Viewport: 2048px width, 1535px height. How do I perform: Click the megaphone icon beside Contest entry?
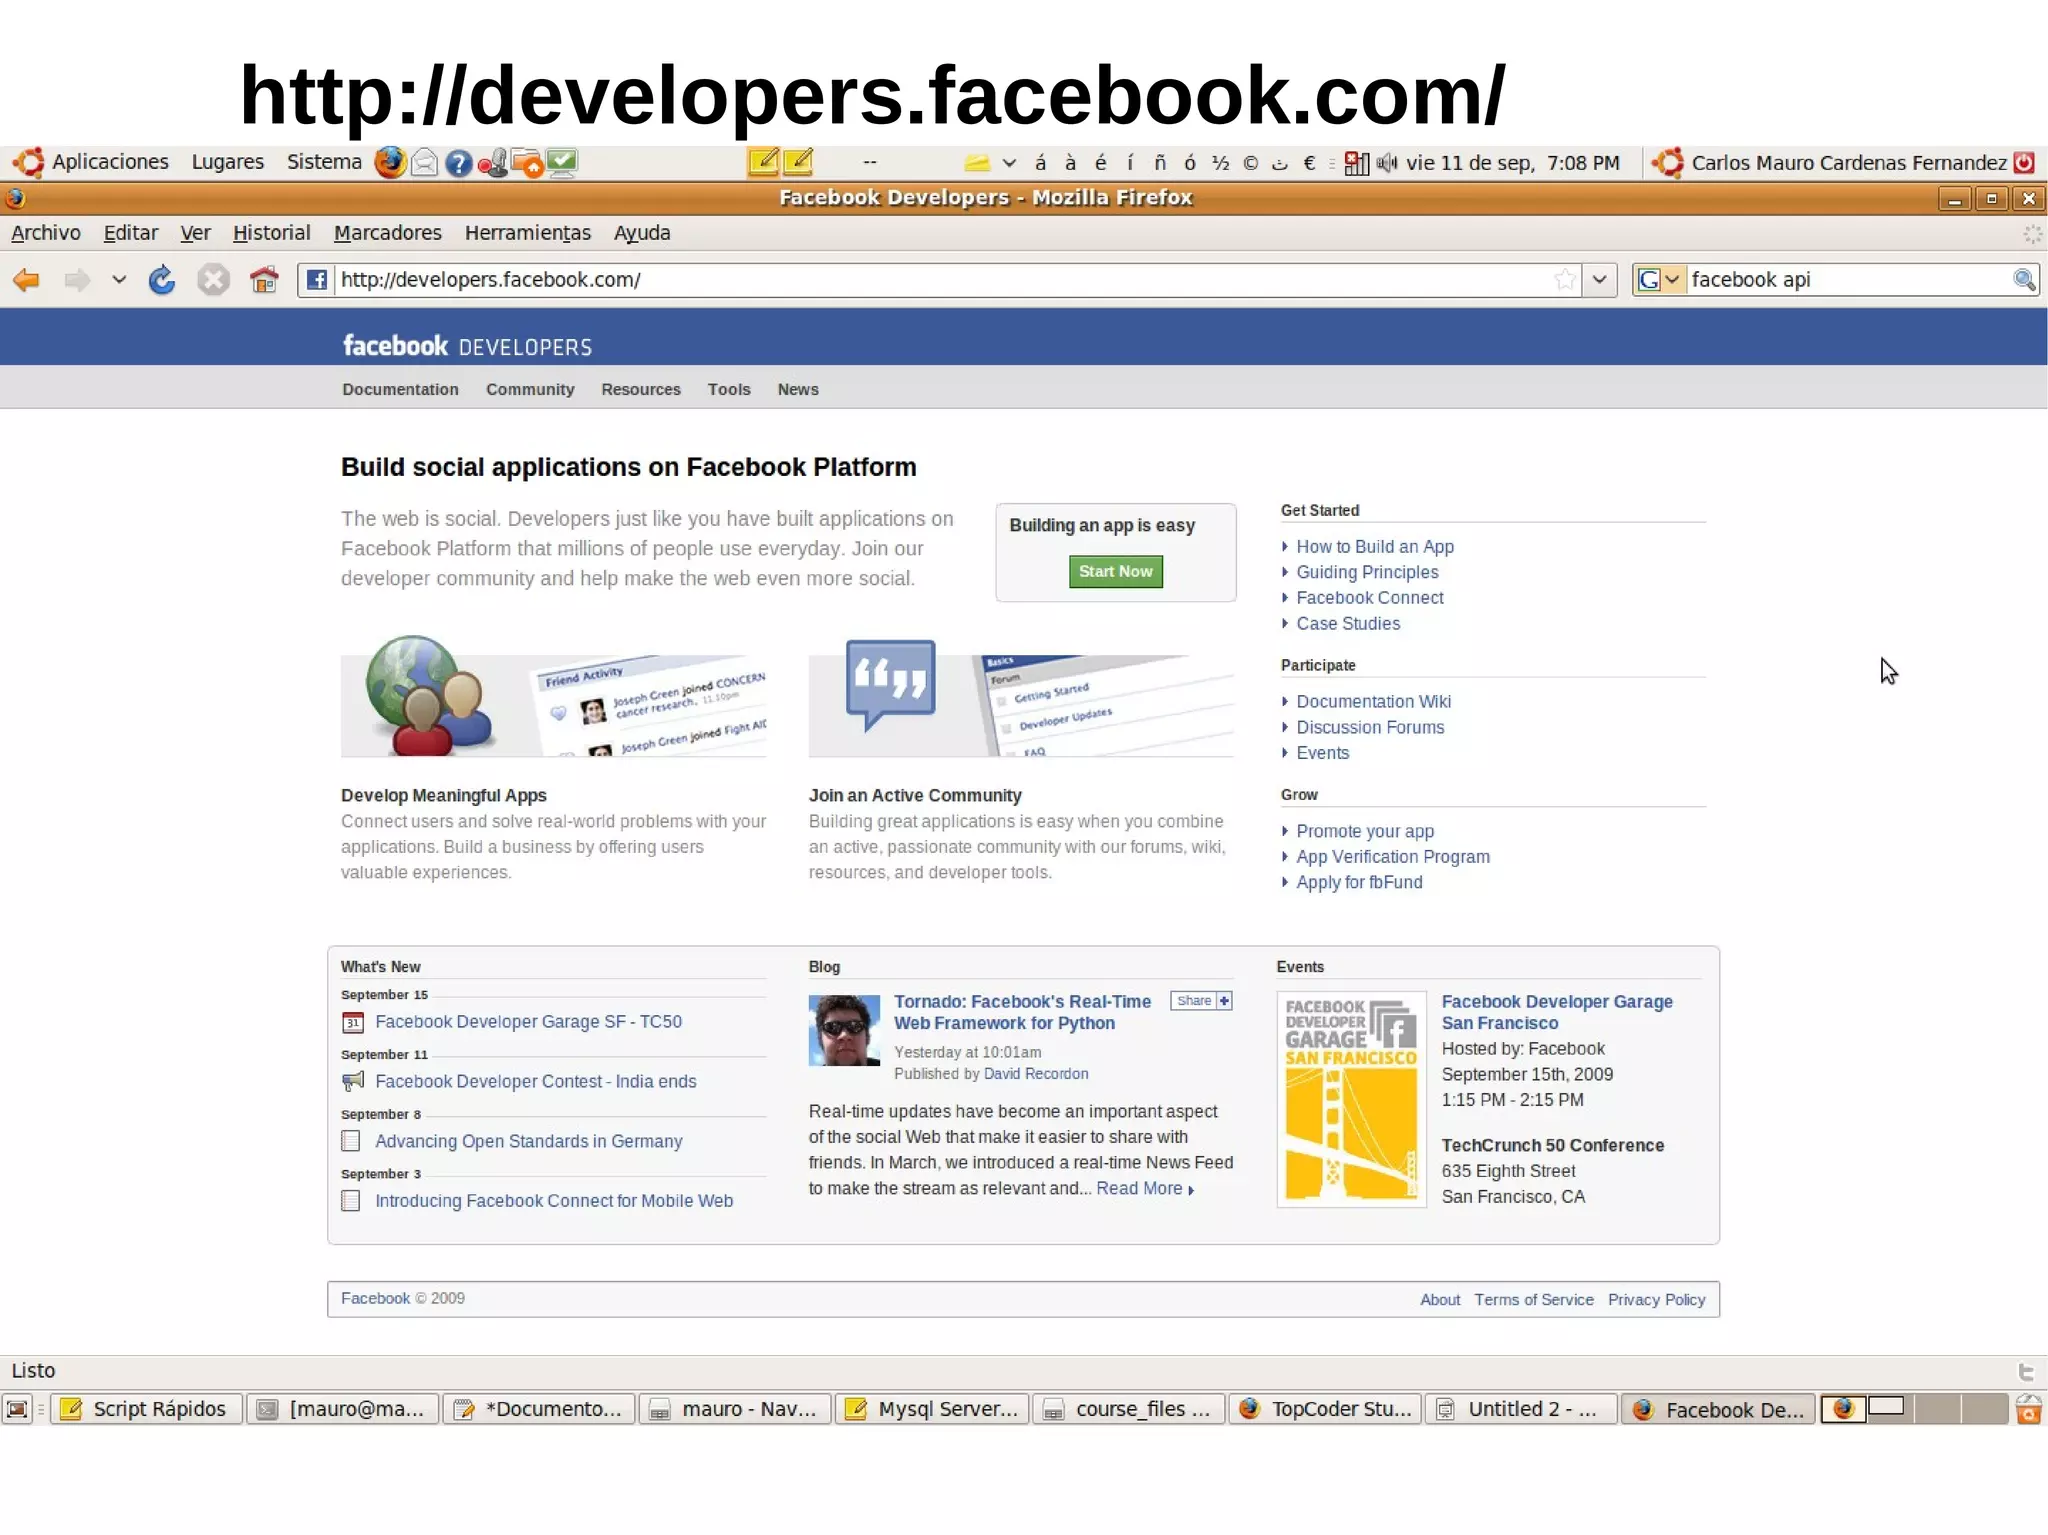click(x=352, y=1081)
